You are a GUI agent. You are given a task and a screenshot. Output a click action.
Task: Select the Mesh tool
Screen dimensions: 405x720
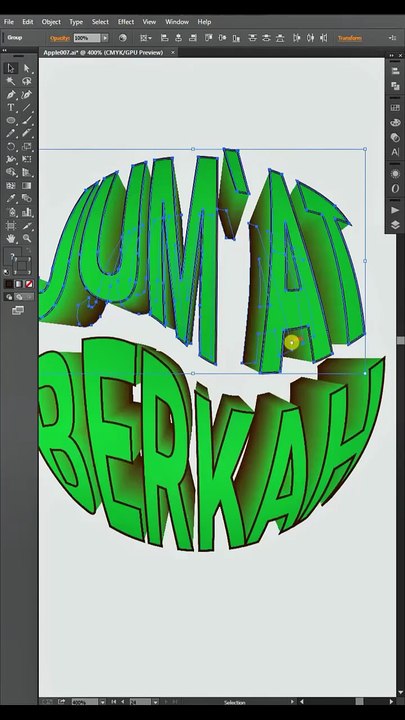[x=11, y=186]
